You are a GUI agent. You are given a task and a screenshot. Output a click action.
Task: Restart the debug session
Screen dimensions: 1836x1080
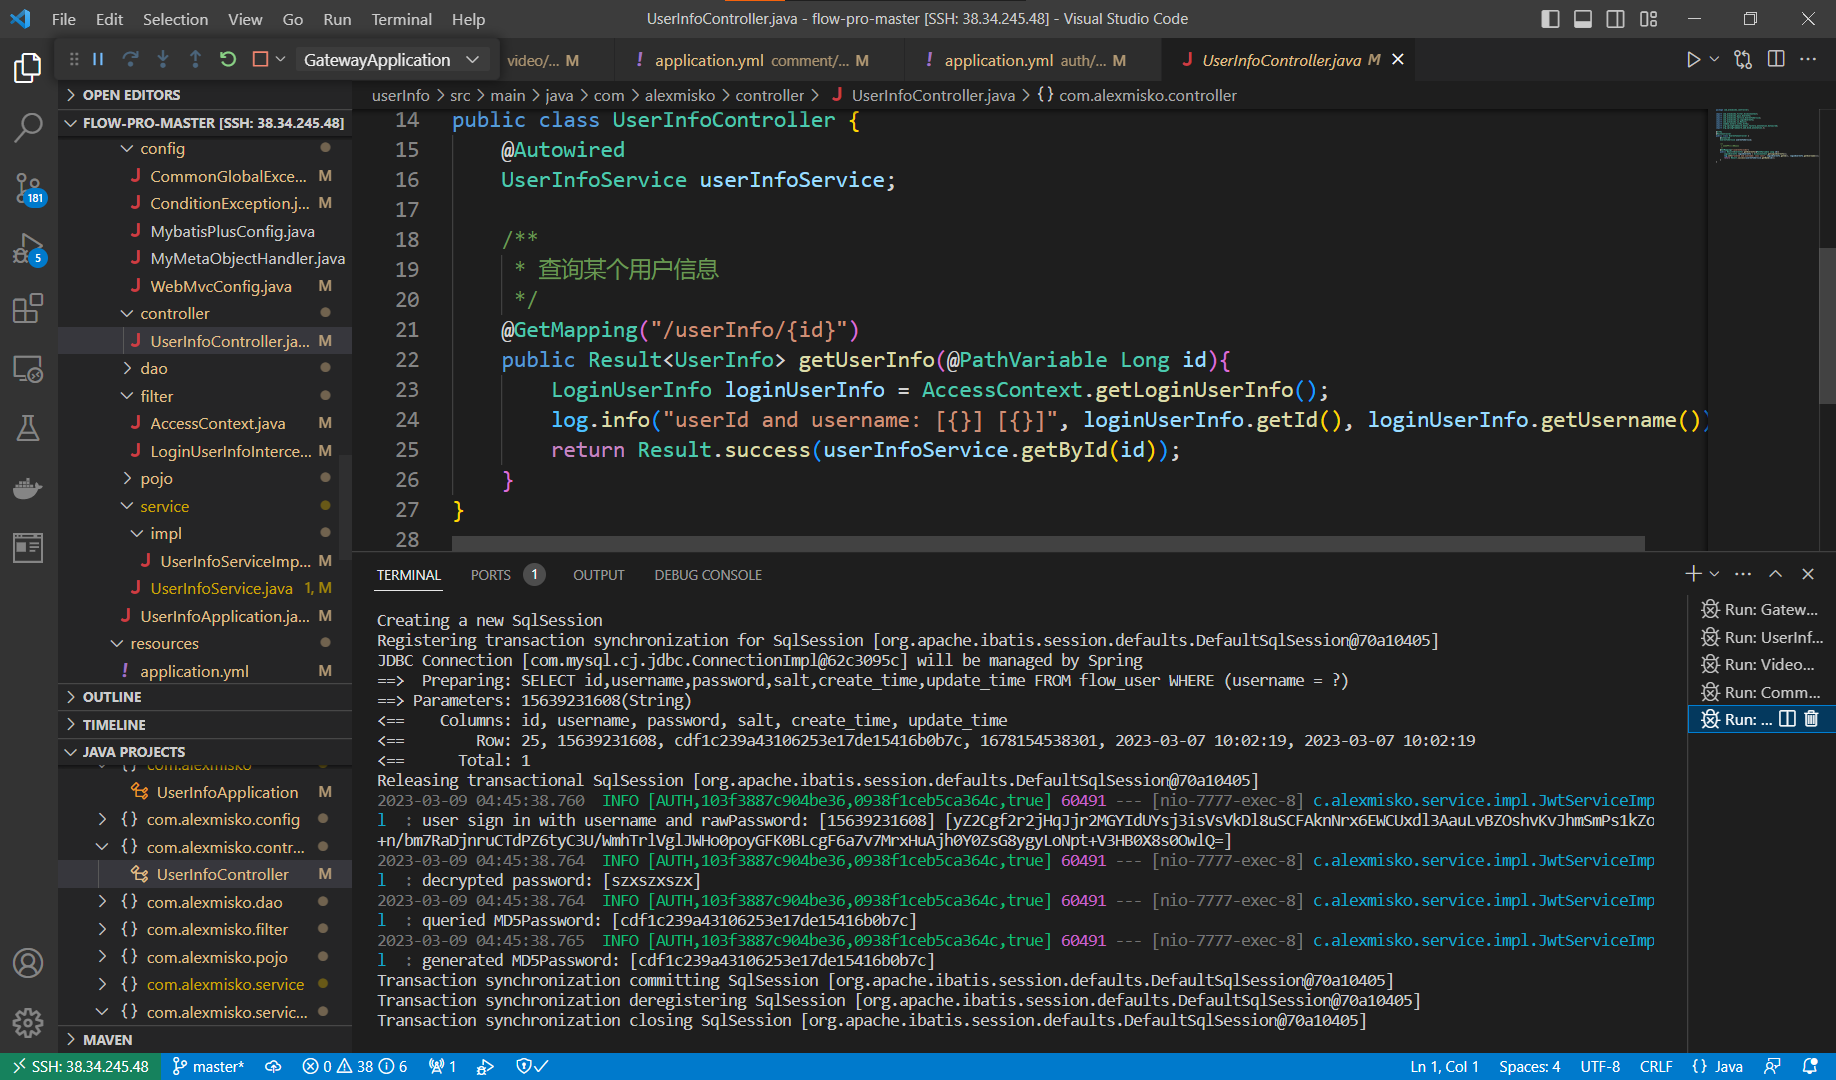click(x=227, y=59)
